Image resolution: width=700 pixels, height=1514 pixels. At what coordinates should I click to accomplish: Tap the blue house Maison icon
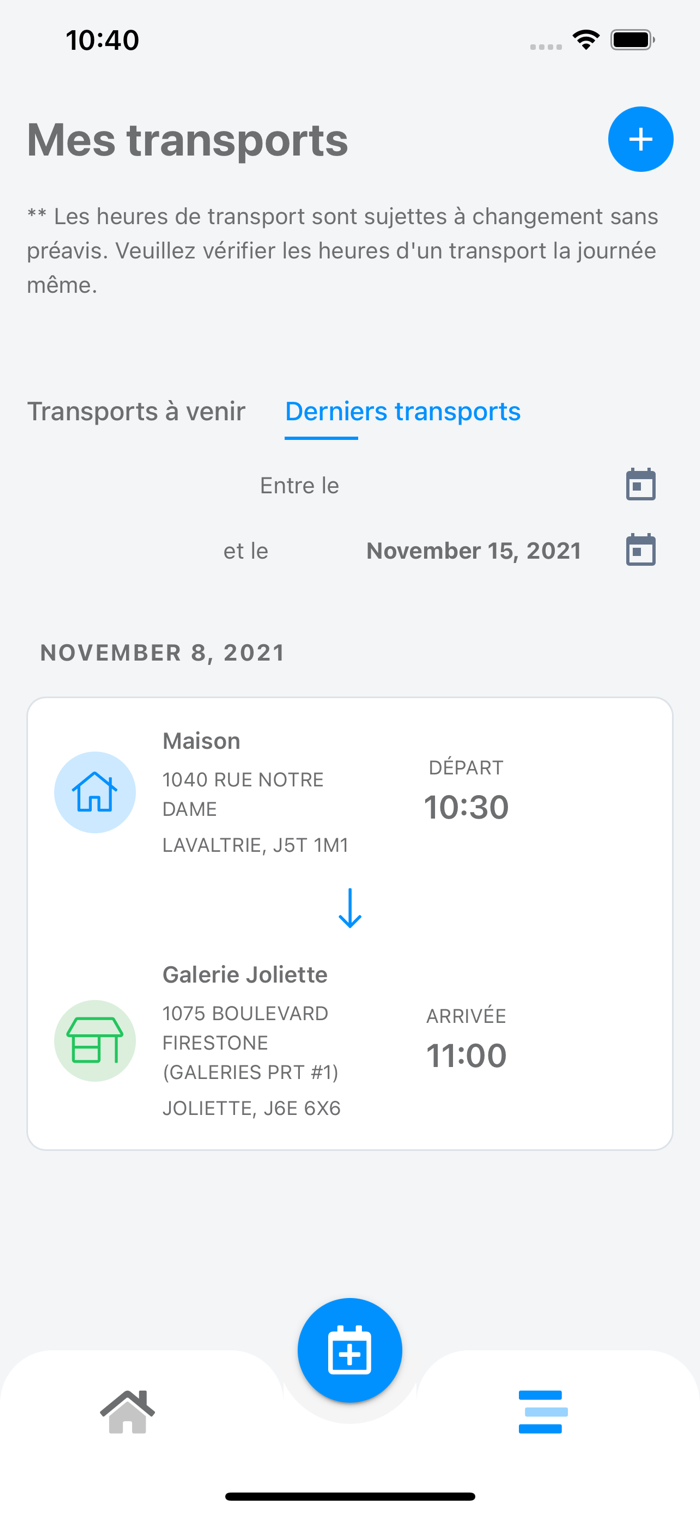pyautogui.click(x=95, y=792)
